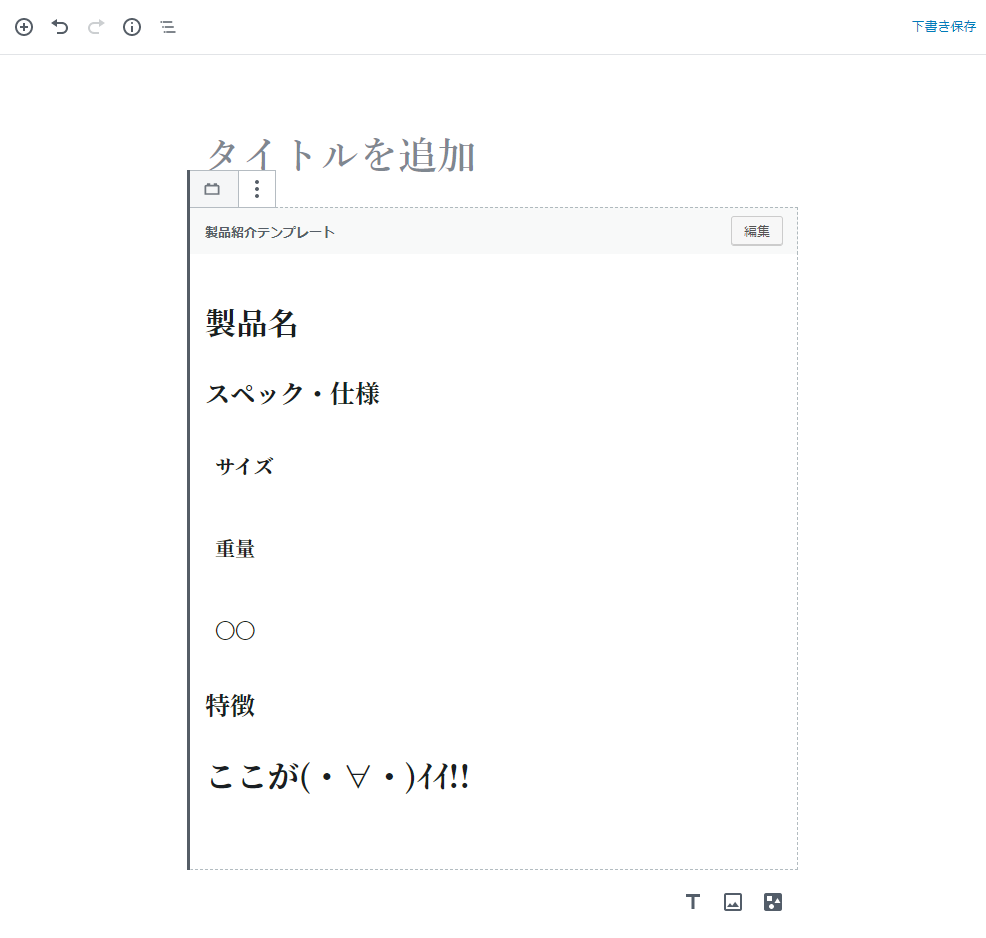Select the 製品紹介テンプレート block title
The width and height of the screenshot is (986, 938).
pyautogui.click(x=270, y=232)
